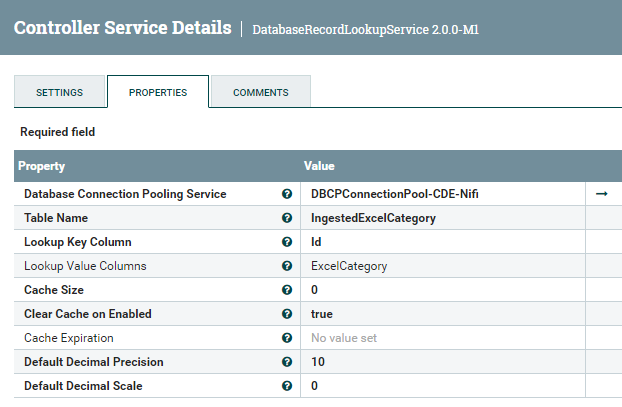Screen dimensions: 622x407
Task: Click help icon for Default Decimal Precision
Action: 287,362
